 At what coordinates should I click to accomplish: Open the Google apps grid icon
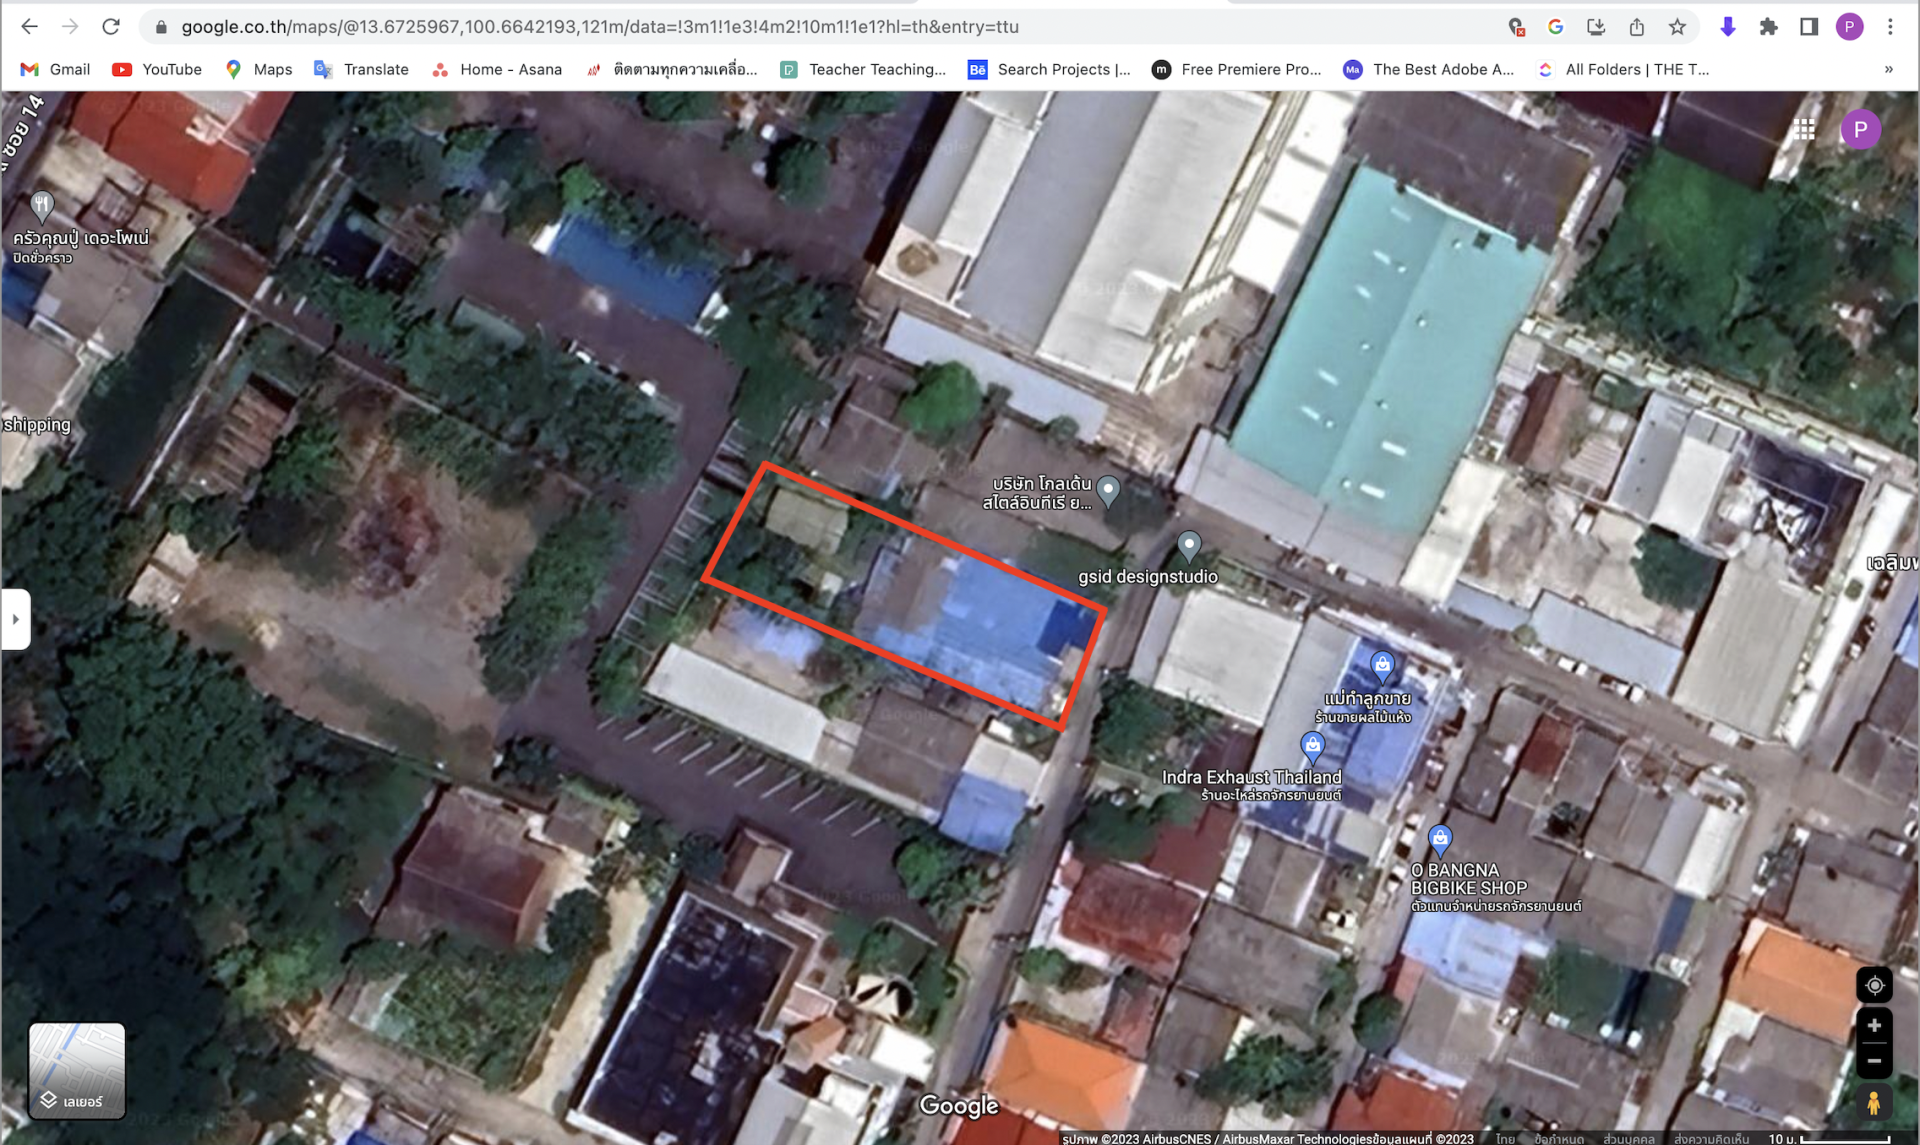point(1804,130)
